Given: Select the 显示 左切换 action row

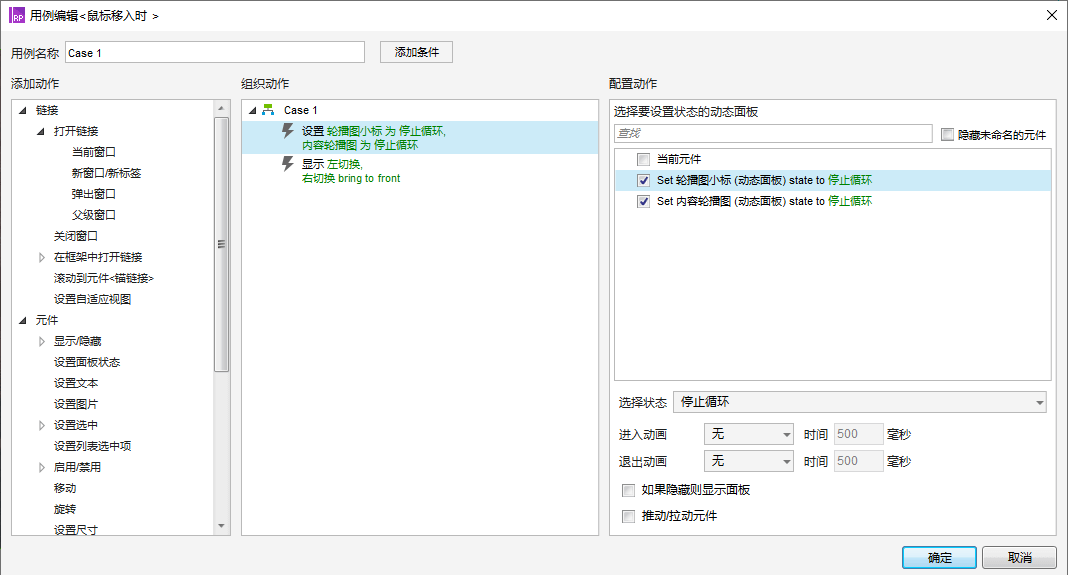Looking at the screenshot, I should coord(420,171).
